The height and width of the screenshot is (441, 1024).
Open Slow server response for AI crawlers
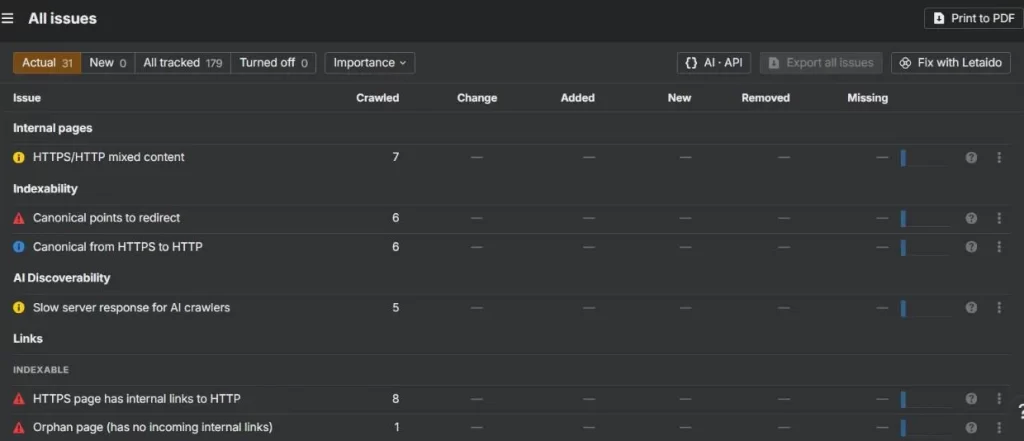click(131, 308)
